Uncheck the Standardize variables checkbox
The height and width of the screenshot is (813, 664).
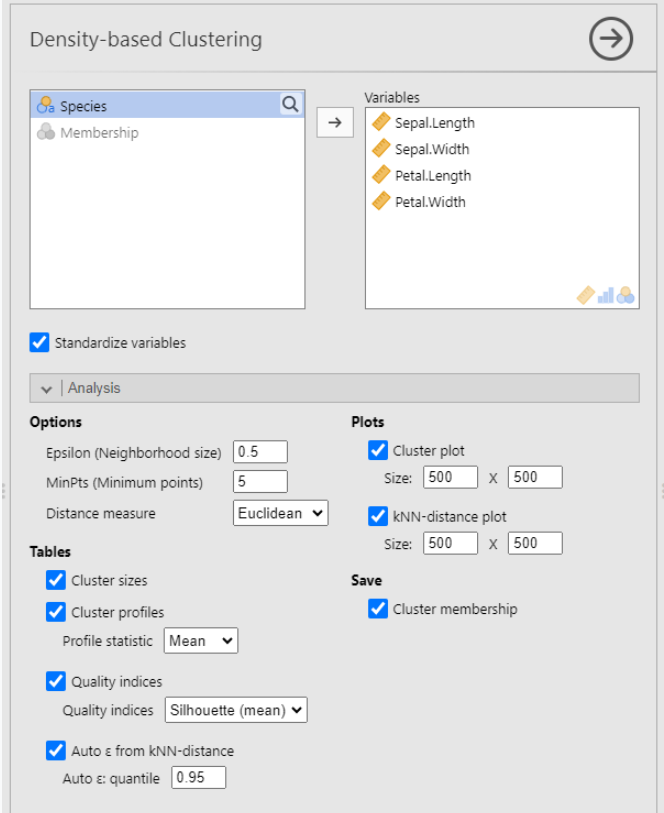(40, 343)
